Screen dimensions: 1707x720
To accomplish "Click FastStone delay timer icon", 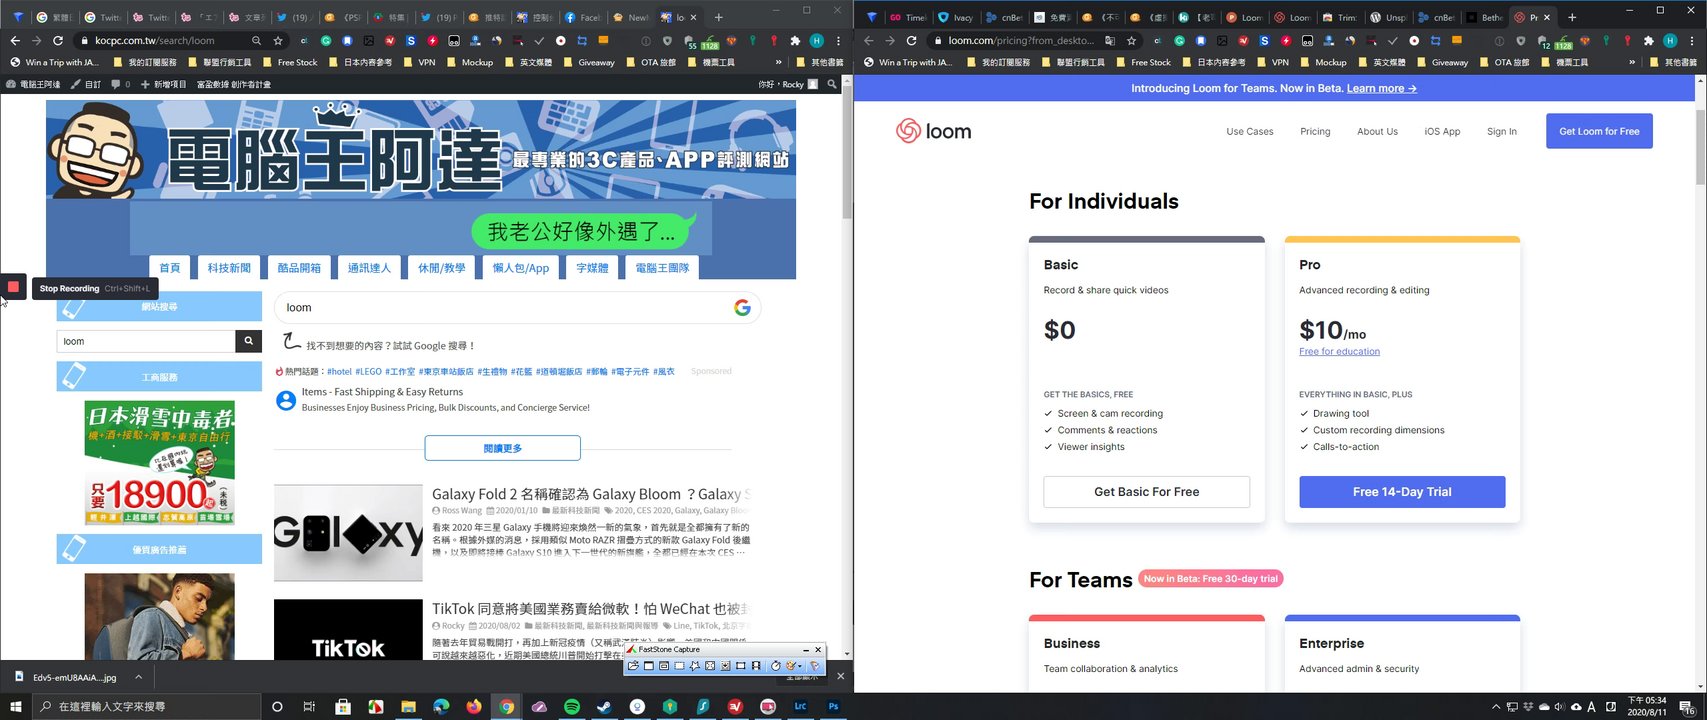I will 776,666.
